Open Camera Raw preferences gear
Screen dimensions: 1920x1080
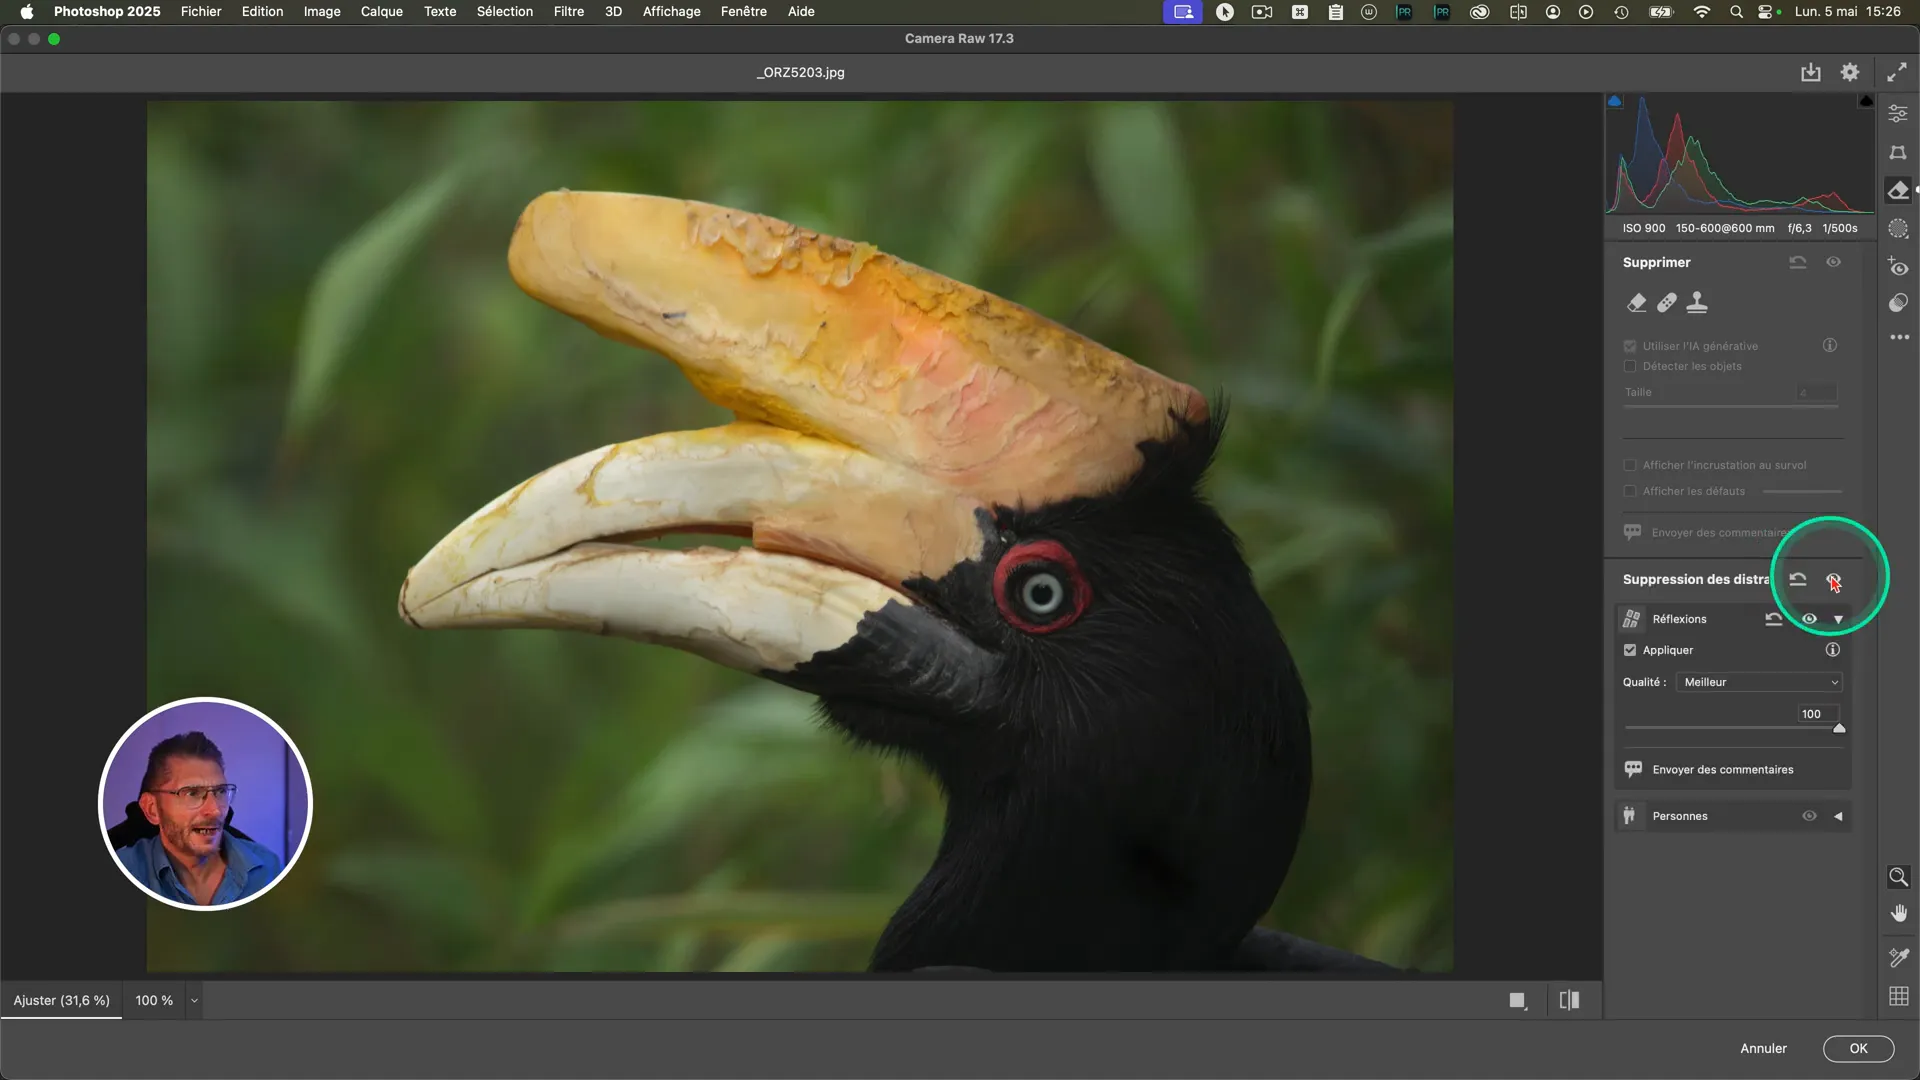coord(1850,72)
